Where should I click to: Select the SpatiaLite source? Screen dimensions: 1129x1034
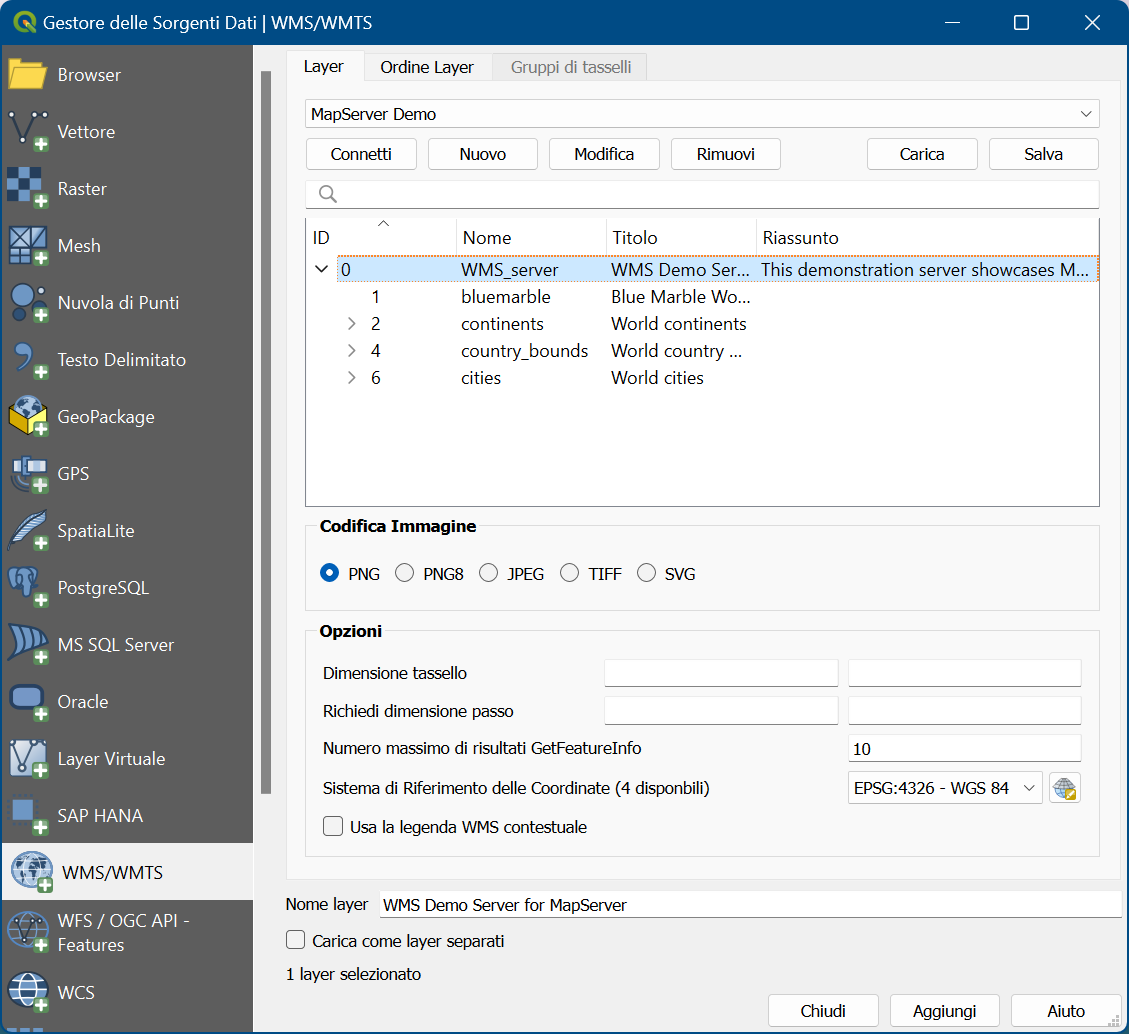coord(127,531)
